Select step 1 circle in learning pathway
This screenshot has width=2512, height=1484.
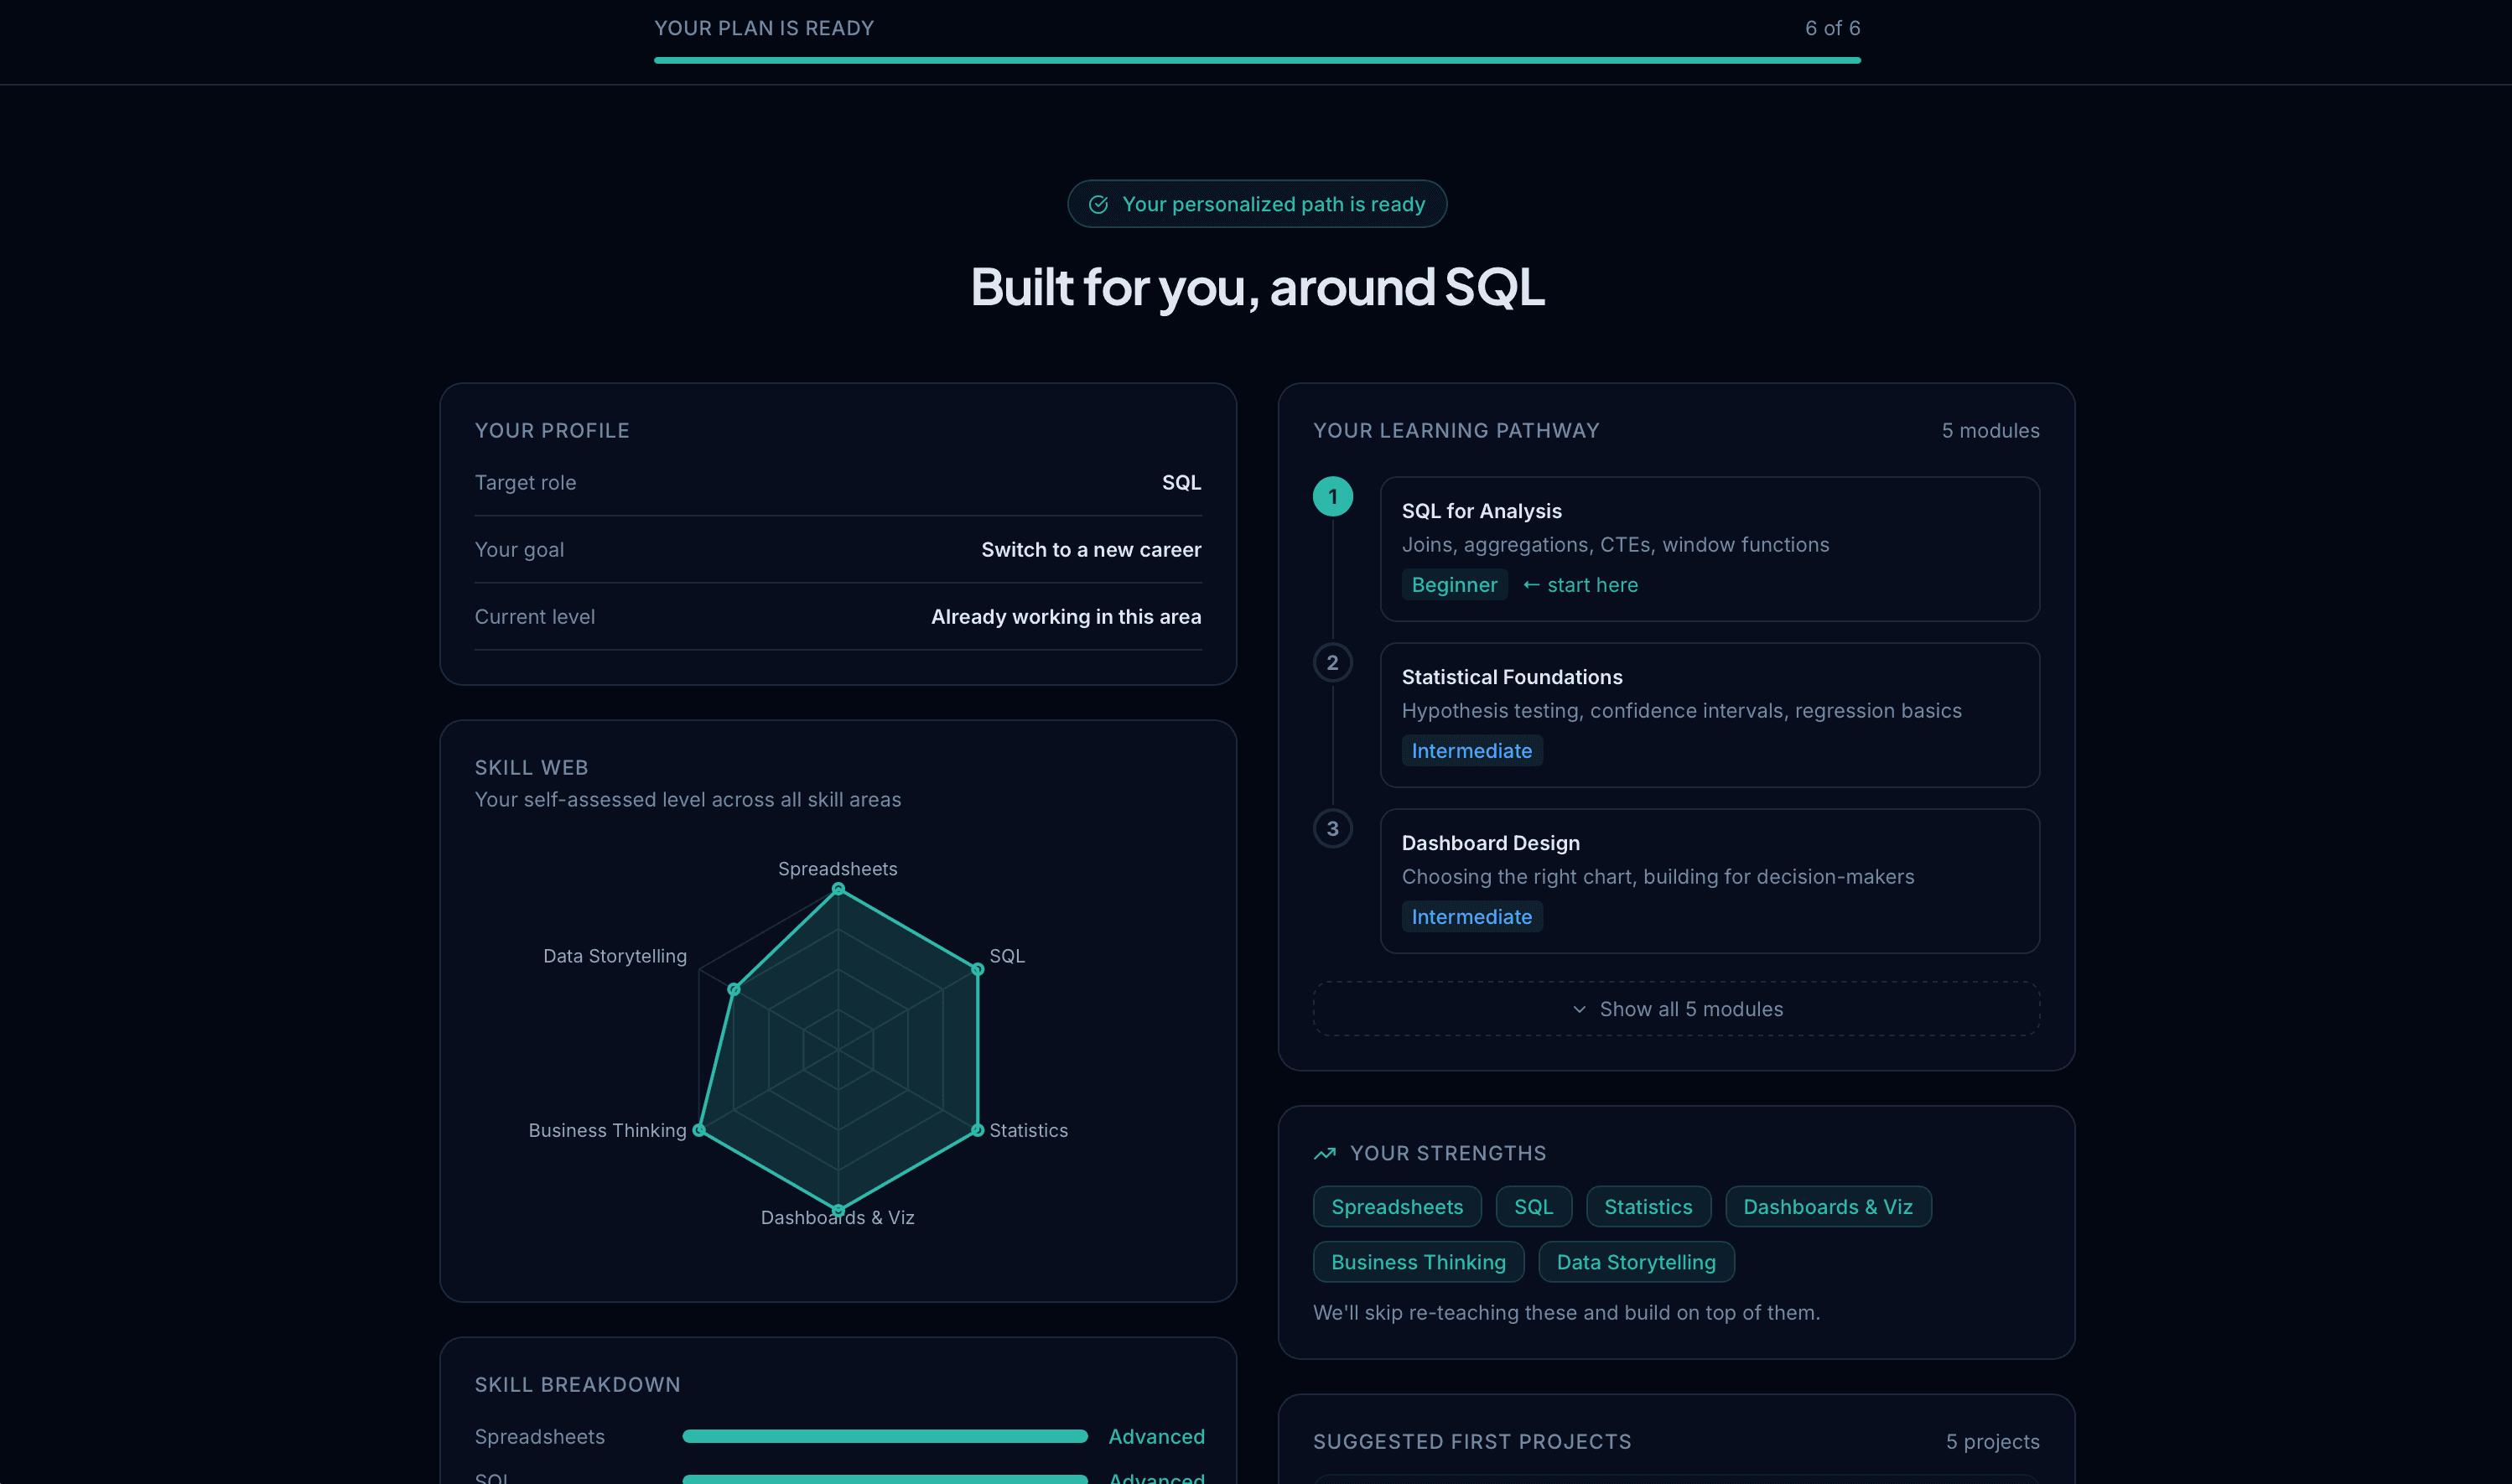pyautogui.click(x=1332, y=497)
